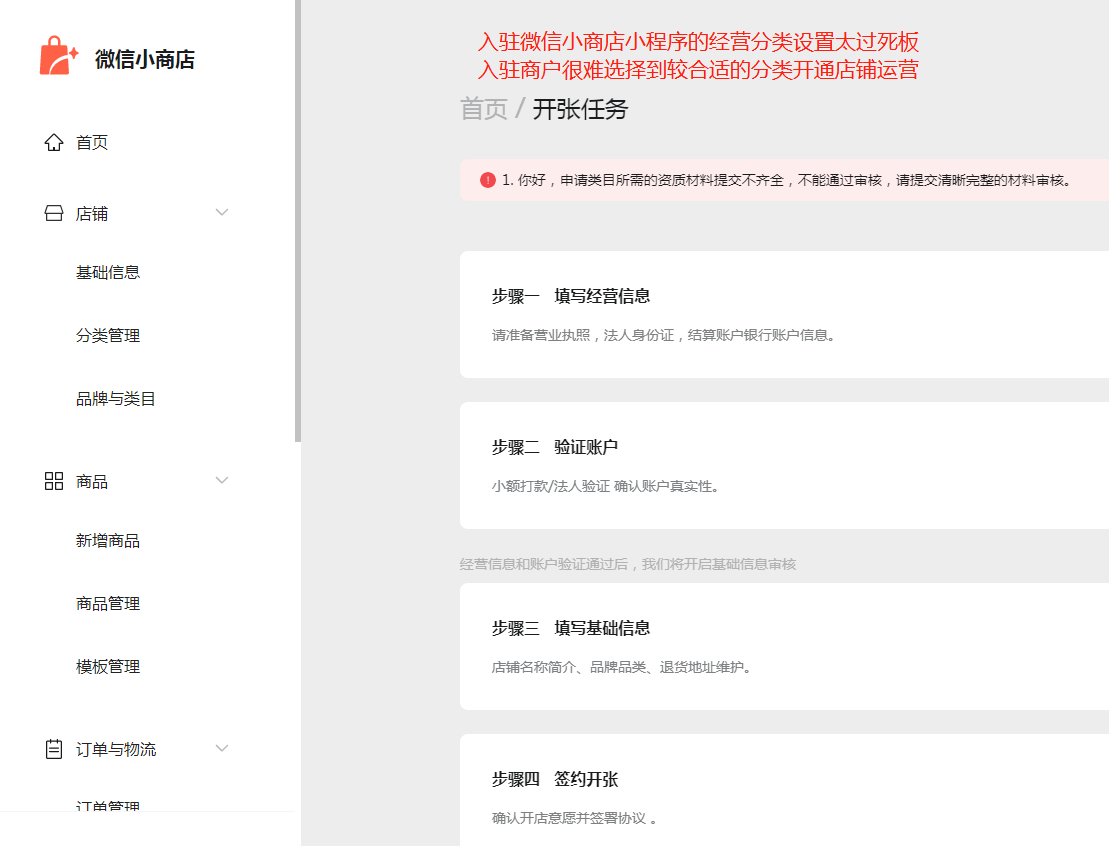This screenshot has width=1109, height=846.
Task: Click the 确认开店意愿并签署协议 text
Action: point(575,818)
